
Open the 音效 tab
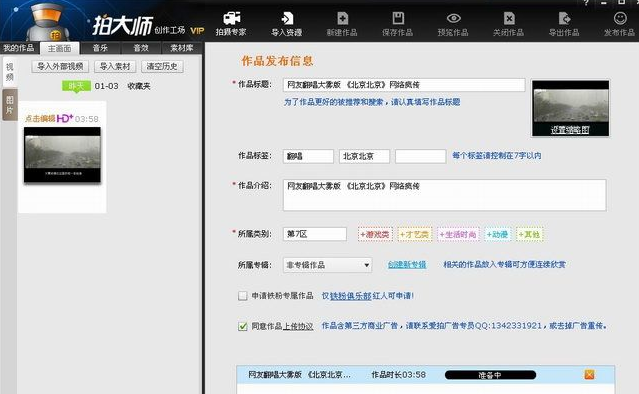pos(141,48)
